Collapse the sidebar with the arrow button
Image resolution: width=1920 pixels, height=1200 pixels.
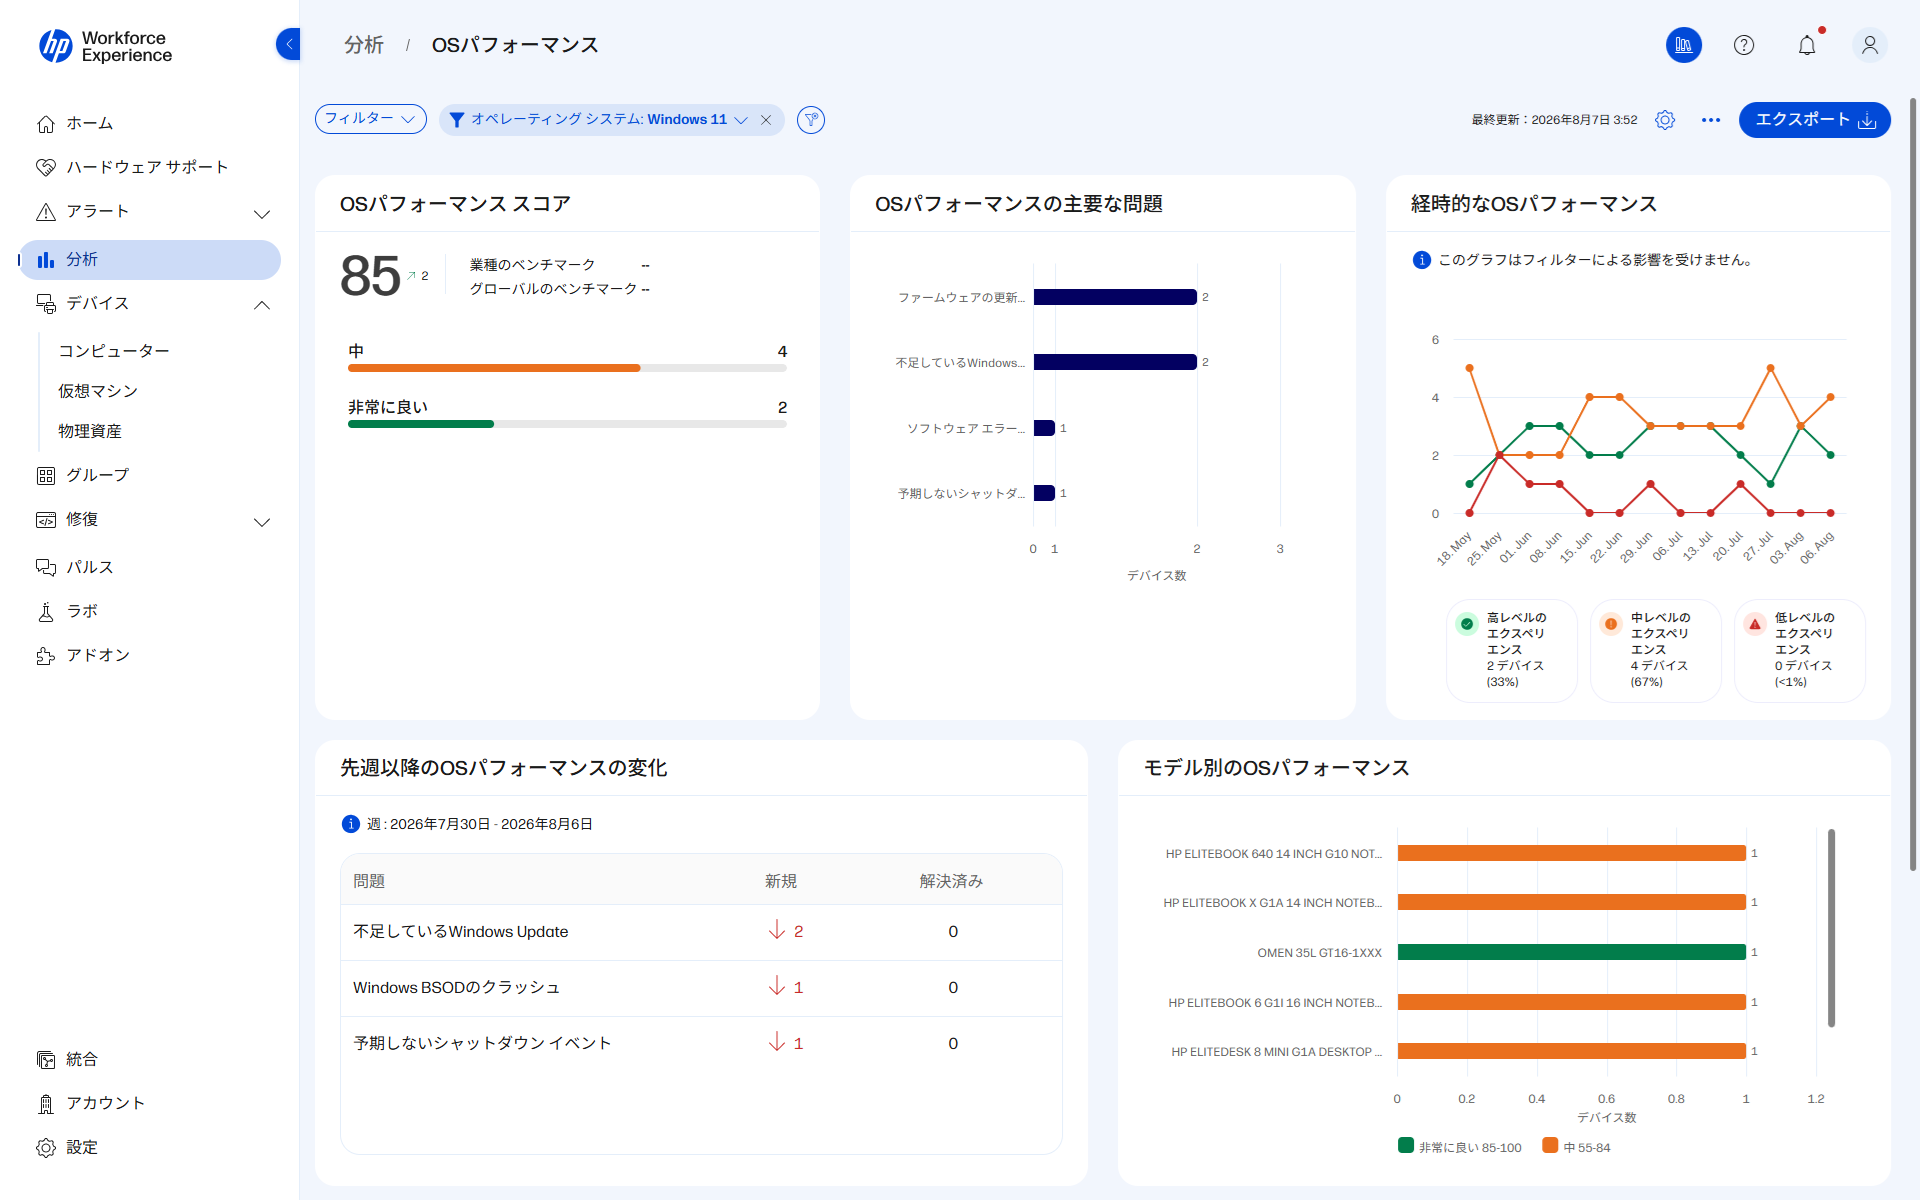288,44
